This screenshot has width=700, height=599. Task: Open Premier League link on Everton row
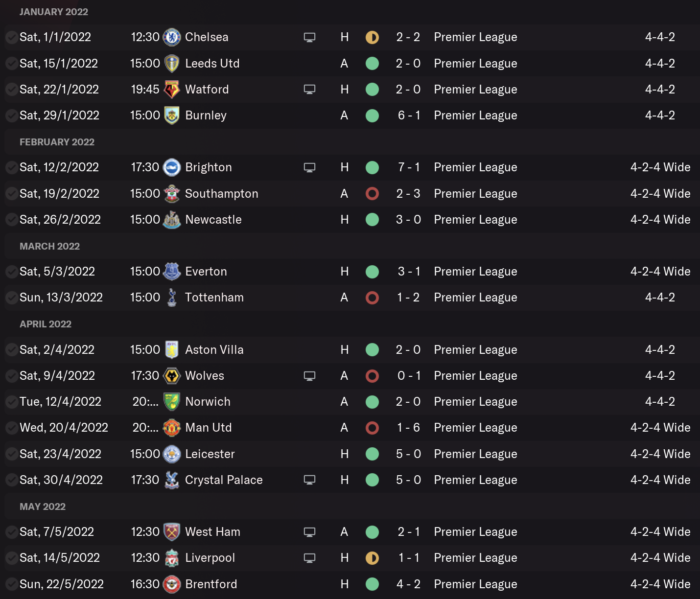tap(475, 271)
